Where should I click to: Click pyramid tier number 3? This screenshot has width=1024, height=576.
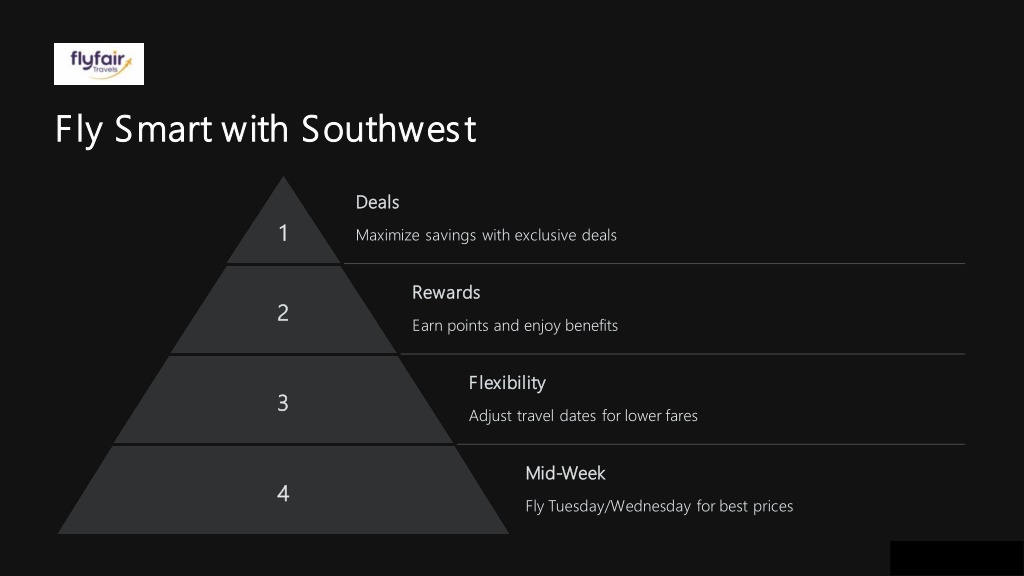tap(283, 403)
